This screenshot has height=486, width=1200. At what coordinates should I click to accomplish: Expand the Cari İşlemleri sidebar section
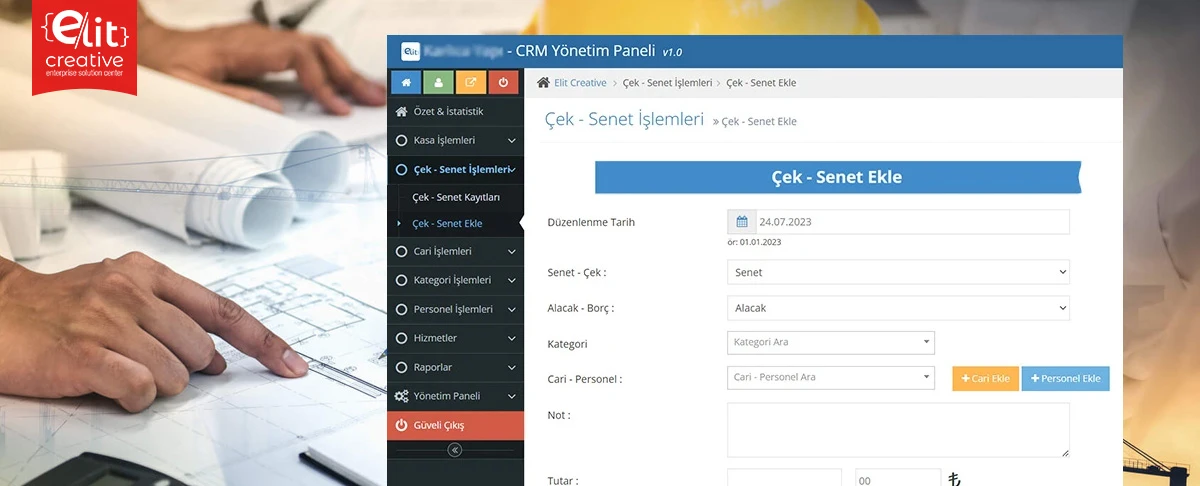[455, 251]
